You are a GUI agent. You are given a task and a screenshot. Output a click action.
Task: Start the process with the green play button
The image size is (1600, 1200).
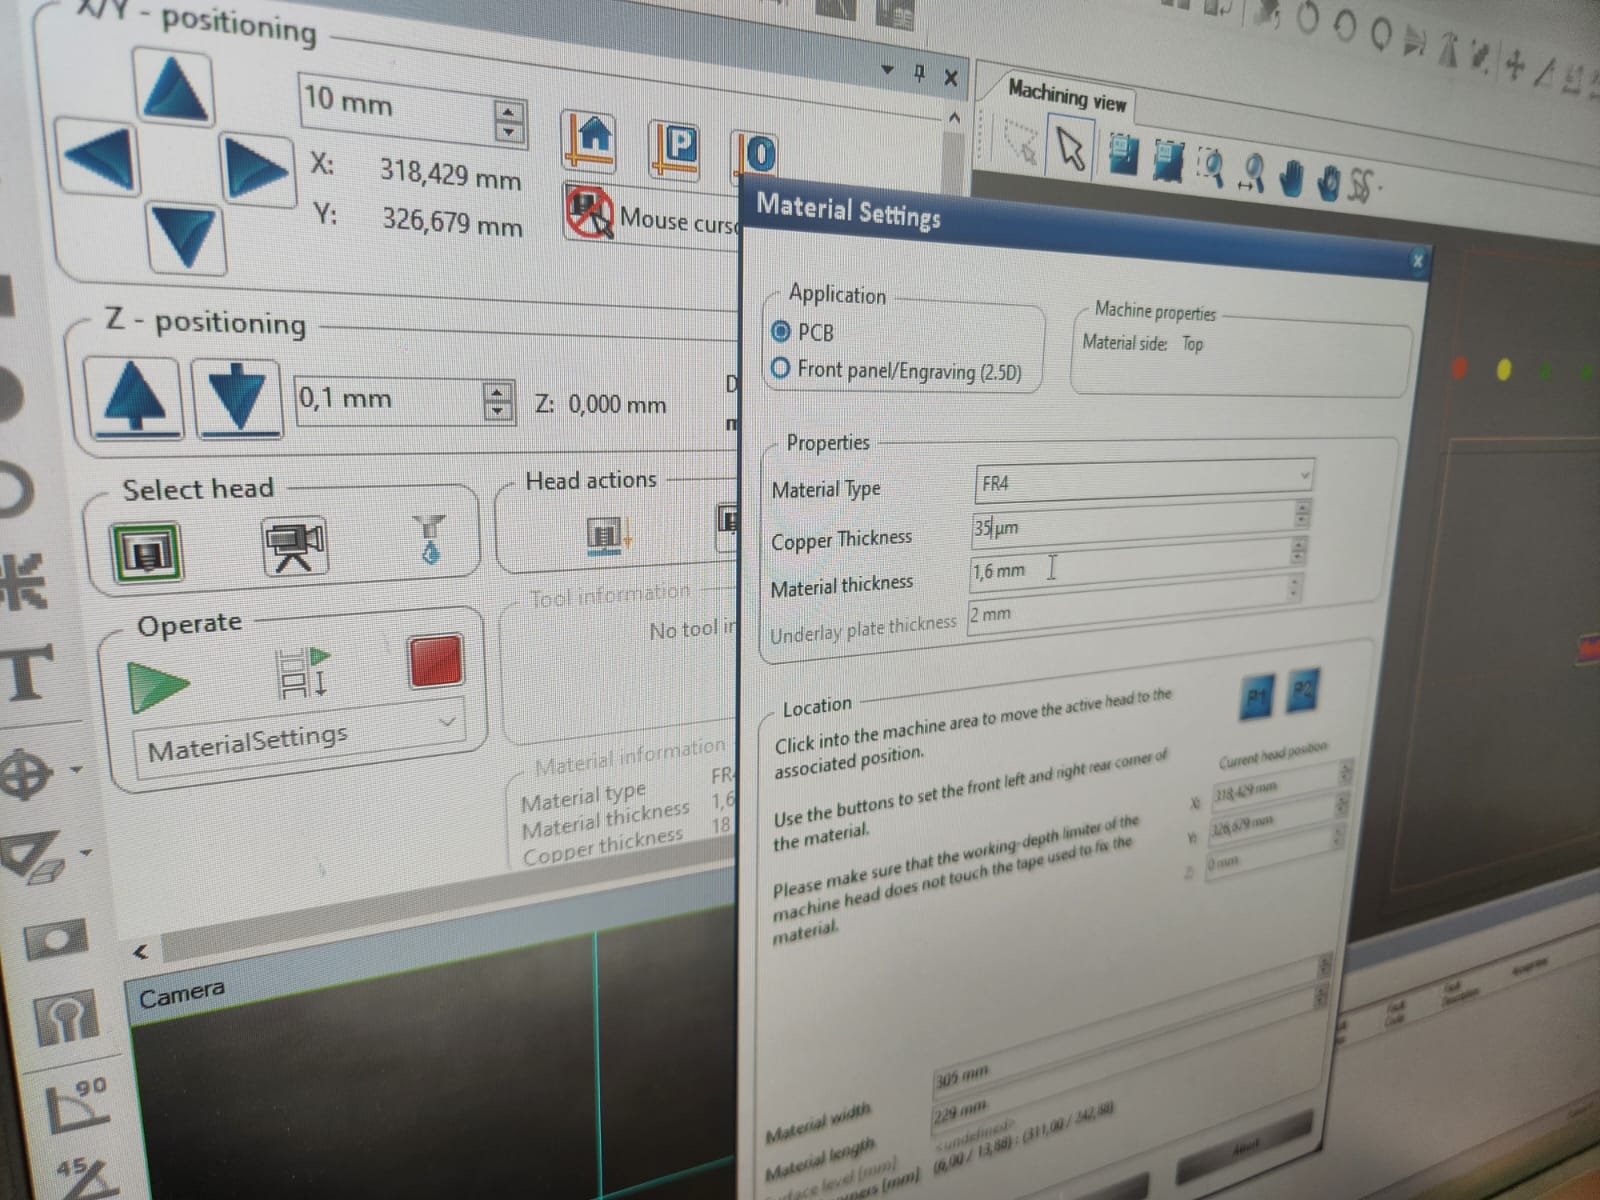(x=158, y=686)
